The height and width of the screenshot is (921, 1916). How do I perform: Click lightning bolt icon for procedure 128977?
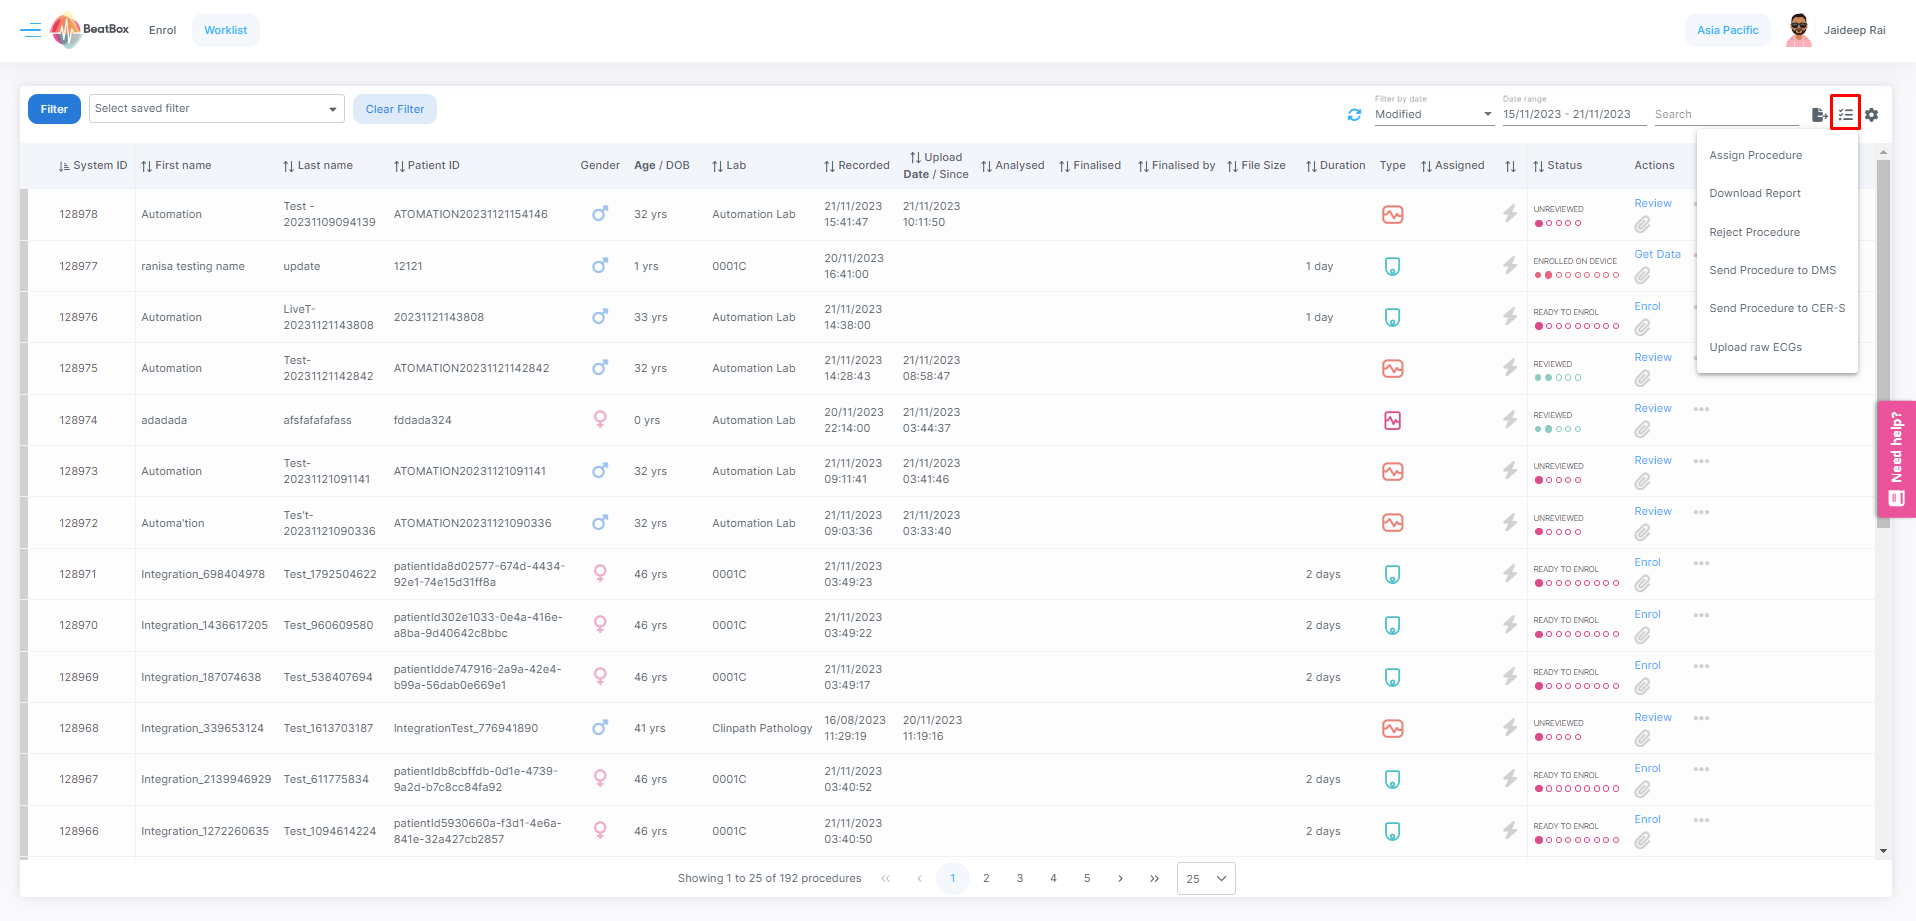pos(1510,266)
